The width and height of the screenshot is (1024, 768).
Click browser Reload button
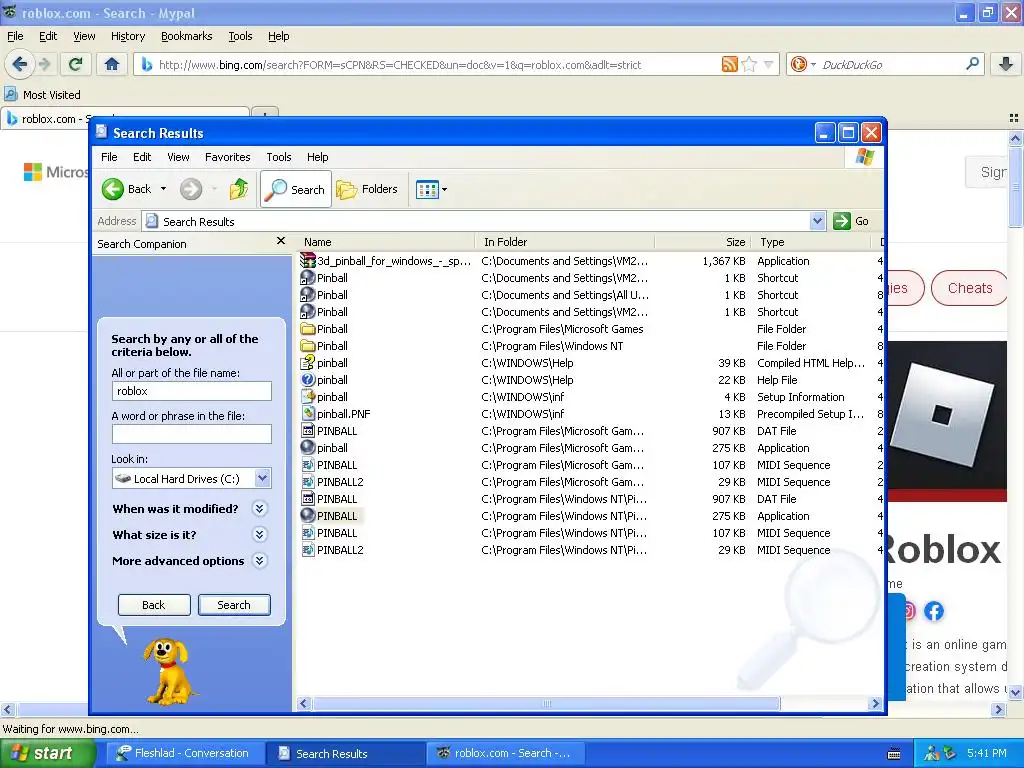[x=75, y=64]
